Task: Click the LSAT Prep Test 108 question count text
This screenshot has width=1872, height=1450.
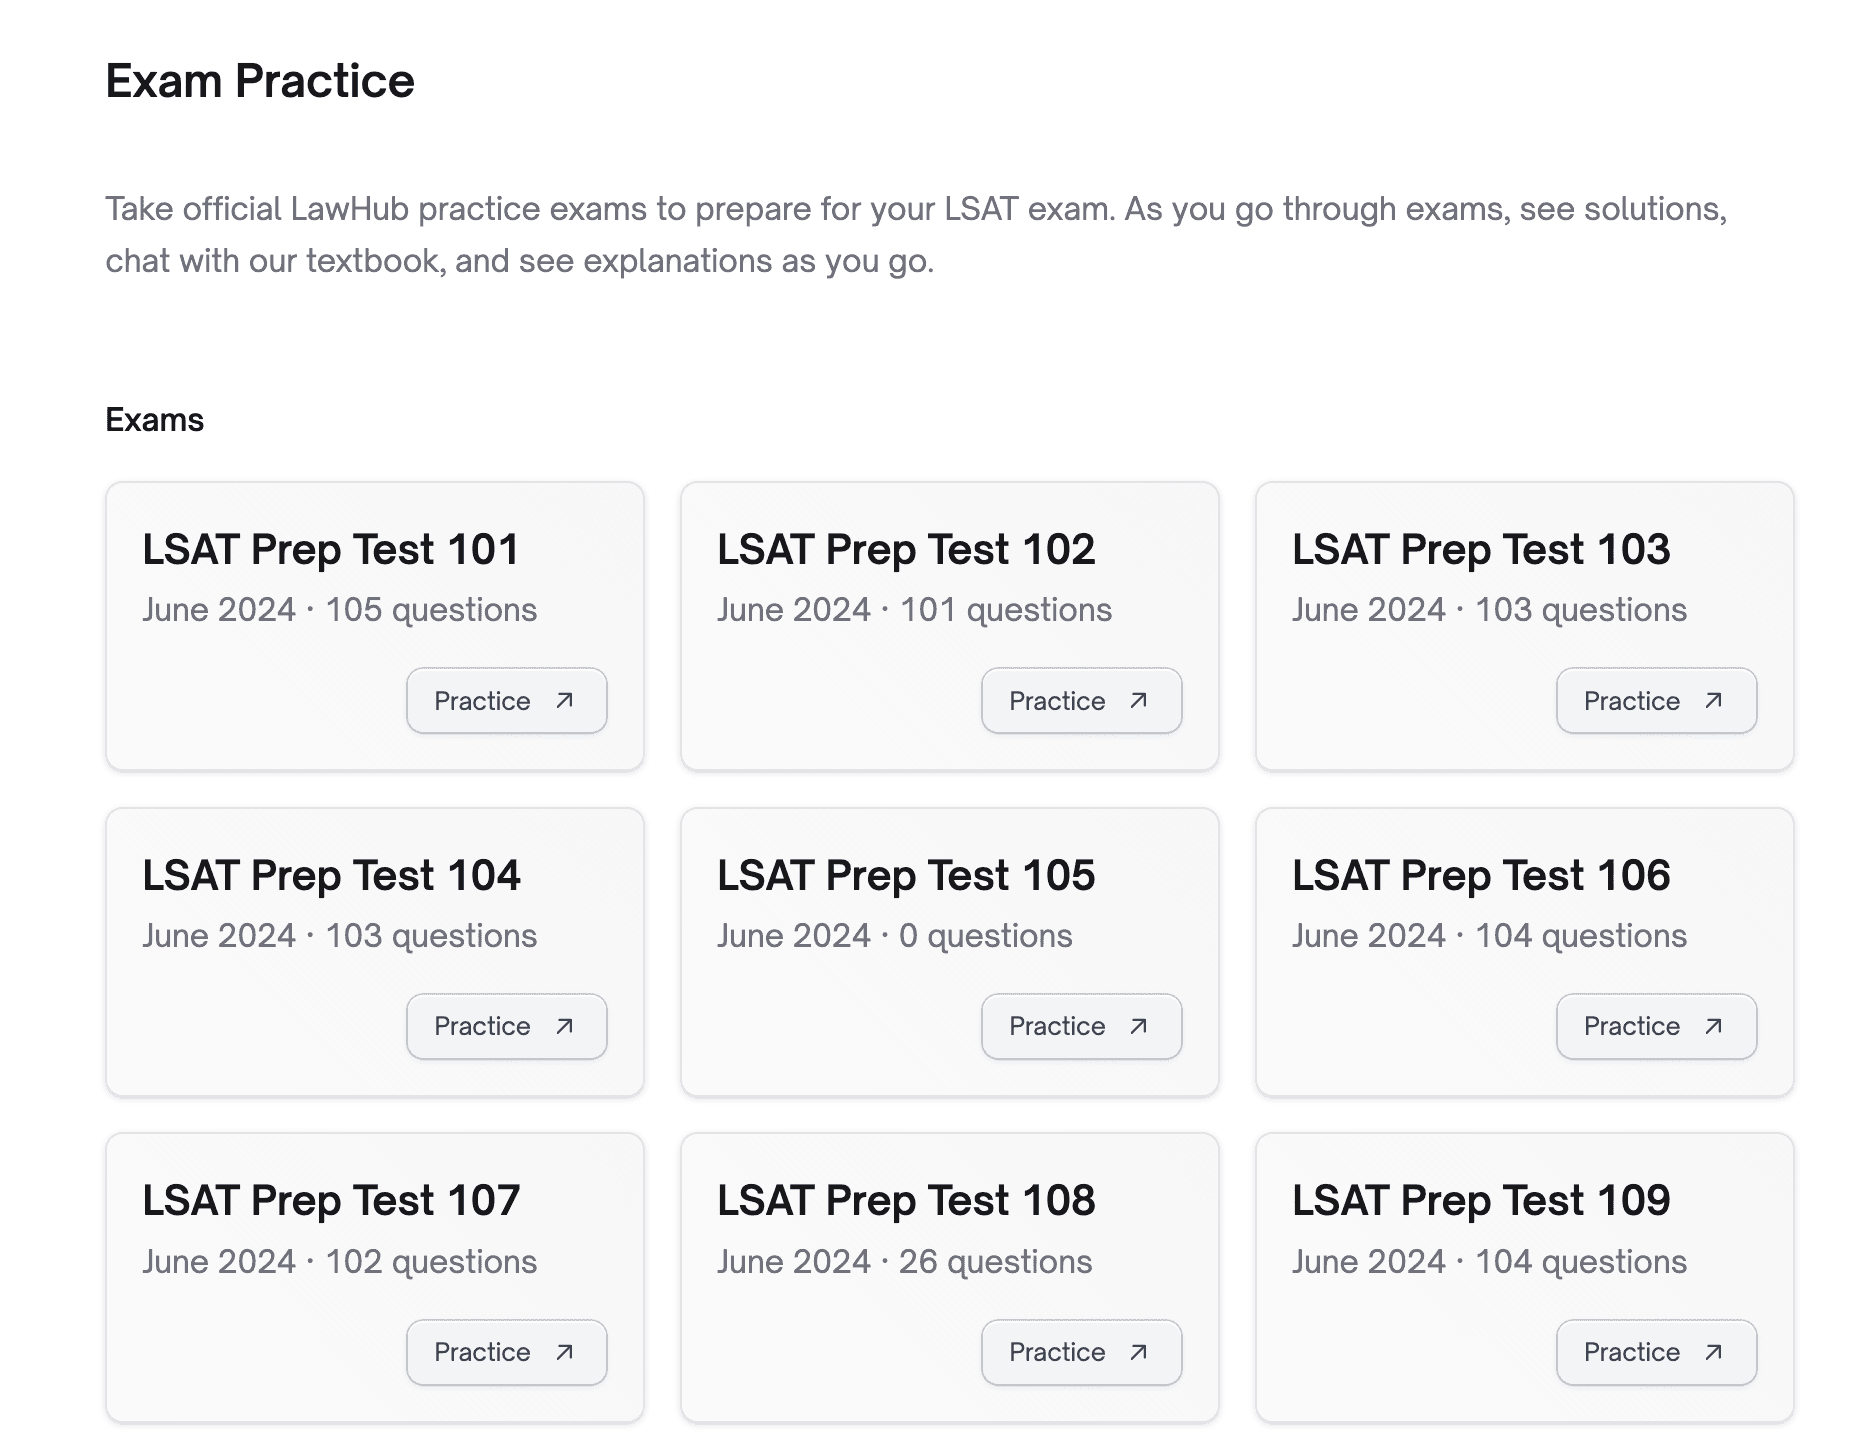Action: point(905,1261)
